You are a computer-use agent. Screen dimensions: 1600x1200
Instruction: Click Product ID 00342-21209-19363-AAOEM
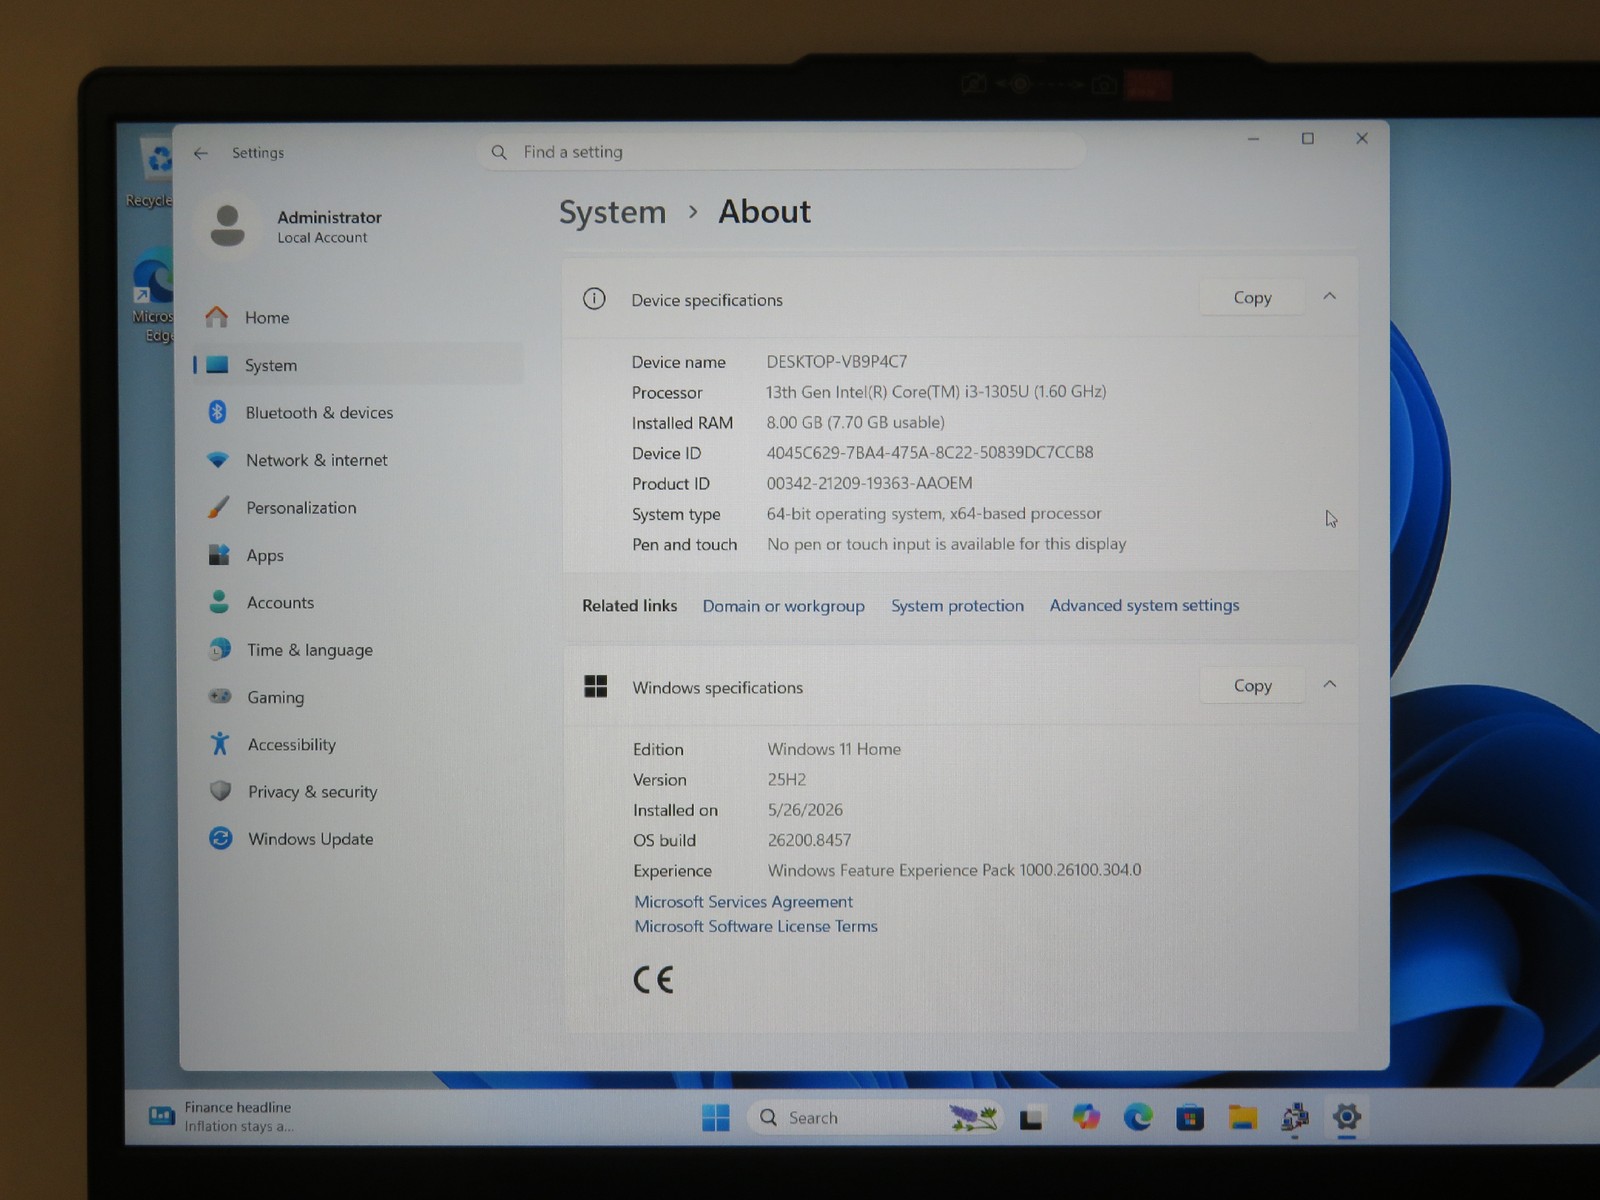[869, 483]
